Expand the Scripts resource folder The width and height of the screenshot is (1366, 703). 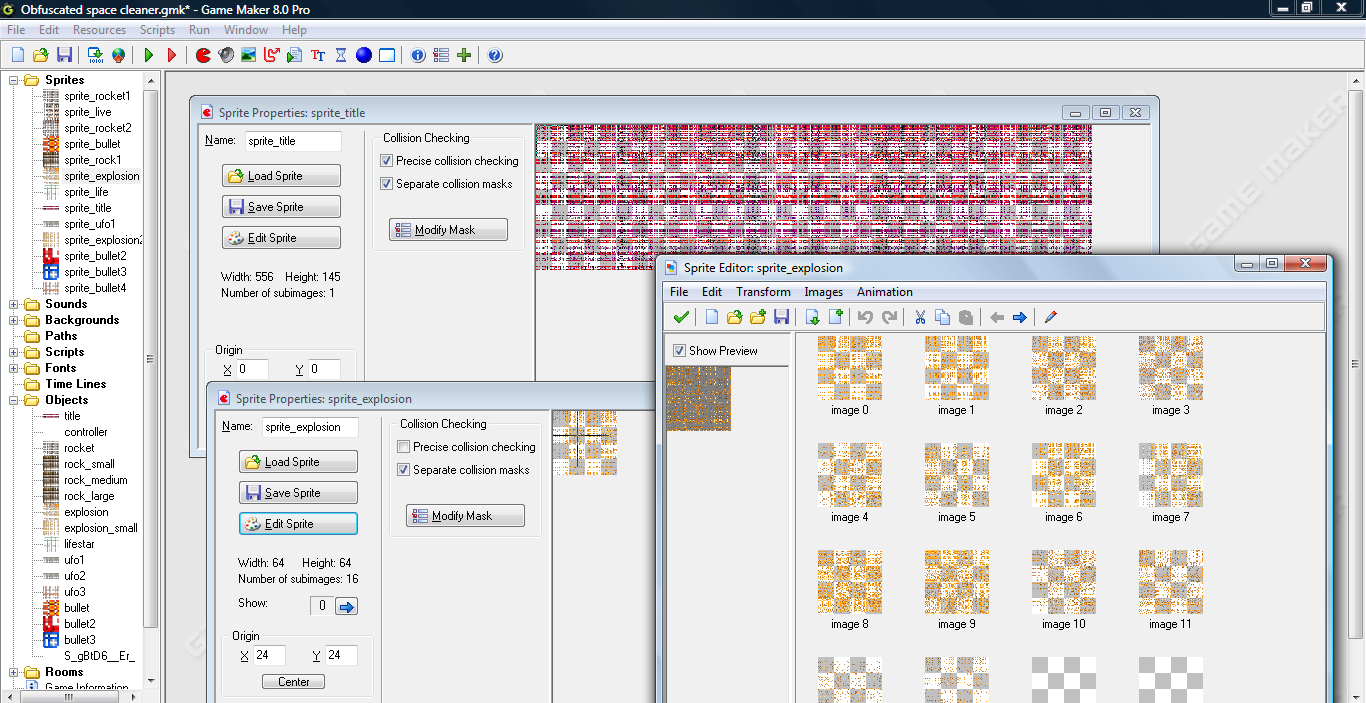click(x=14, y=352)
